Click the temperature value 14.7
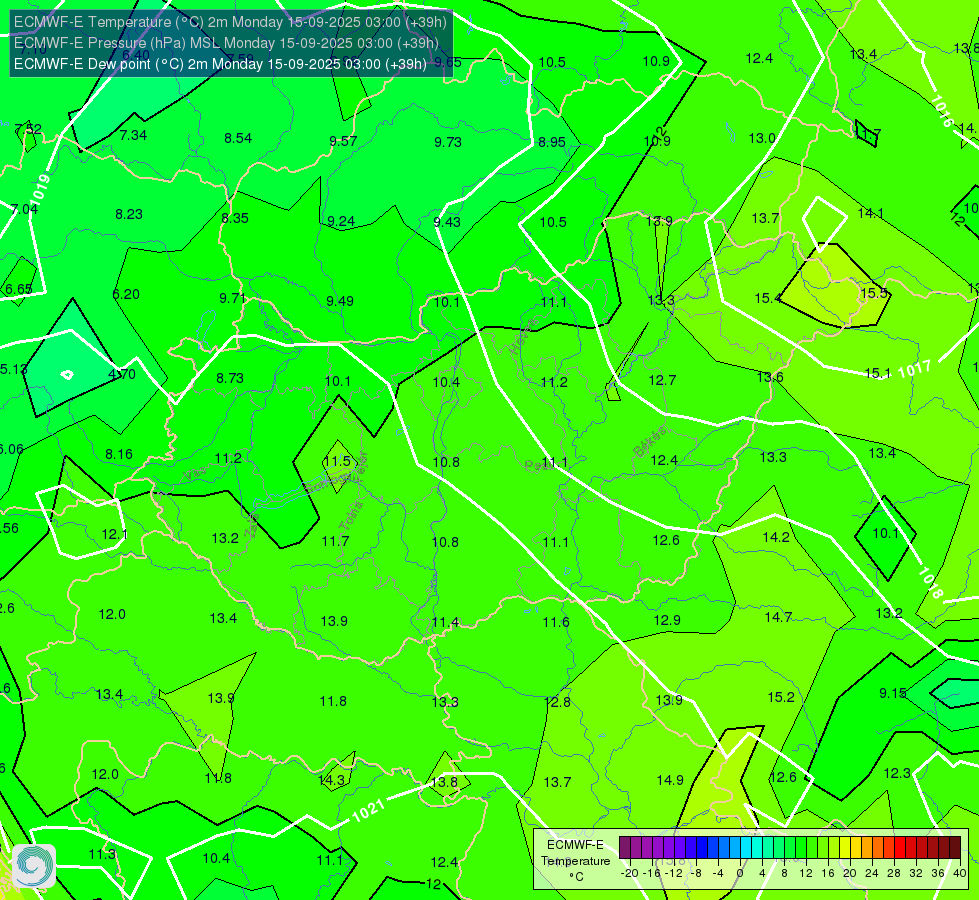979x900 pixels. [778, 617]
